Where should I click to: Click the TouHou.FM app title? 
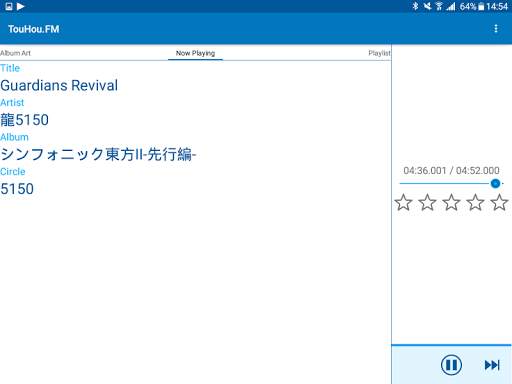[34, 29]
